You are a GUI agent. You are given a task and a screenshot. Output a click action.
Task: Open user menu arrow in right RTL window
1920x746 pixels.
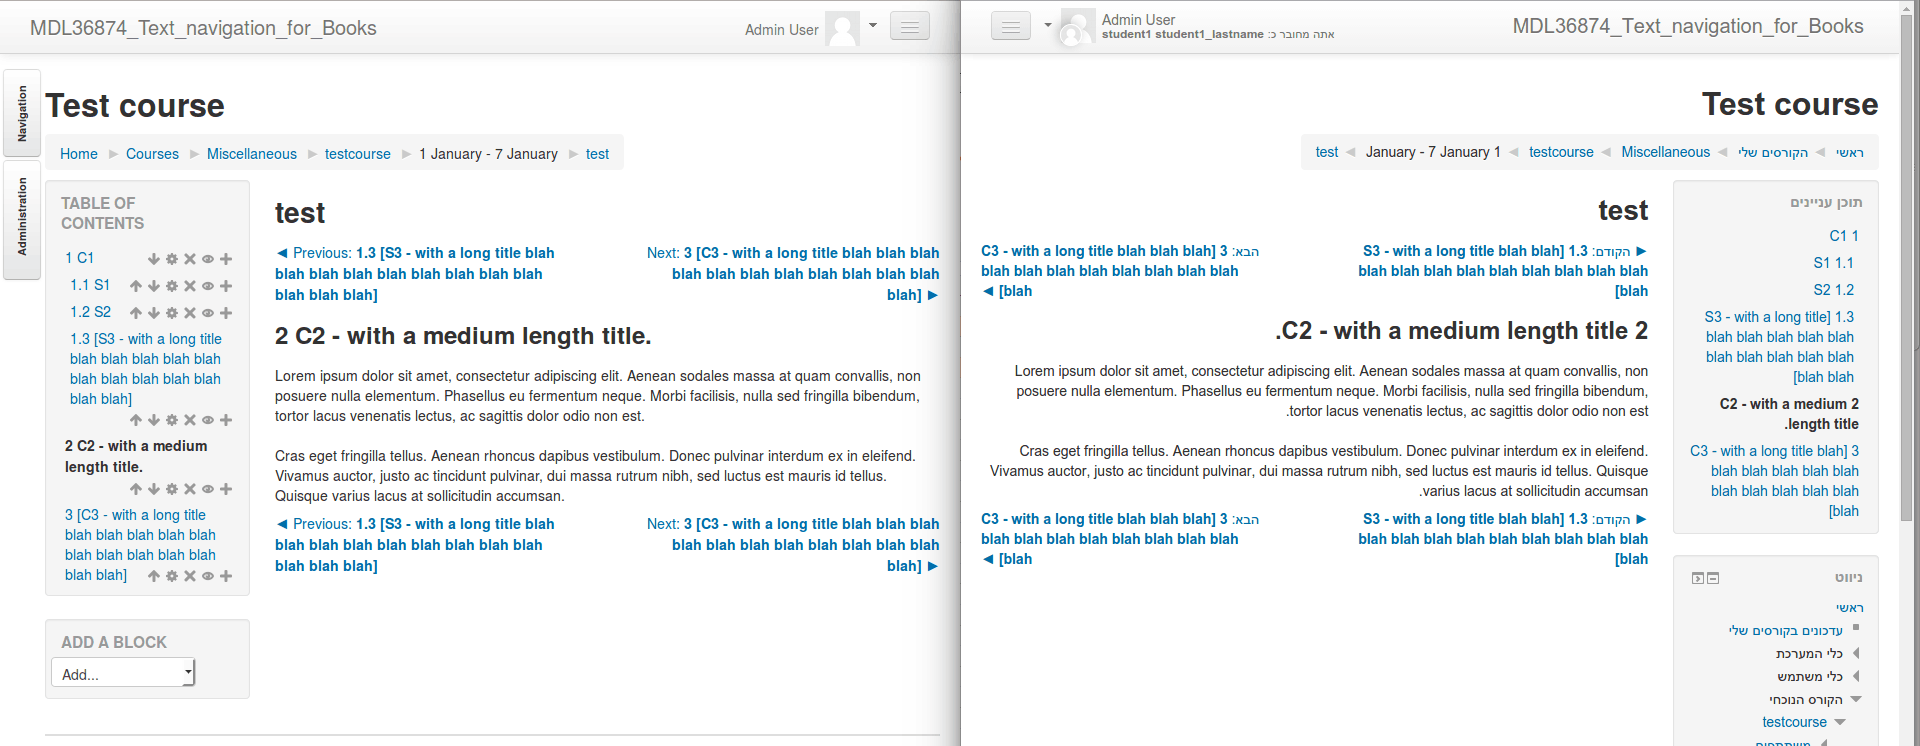pos(1048,25)
